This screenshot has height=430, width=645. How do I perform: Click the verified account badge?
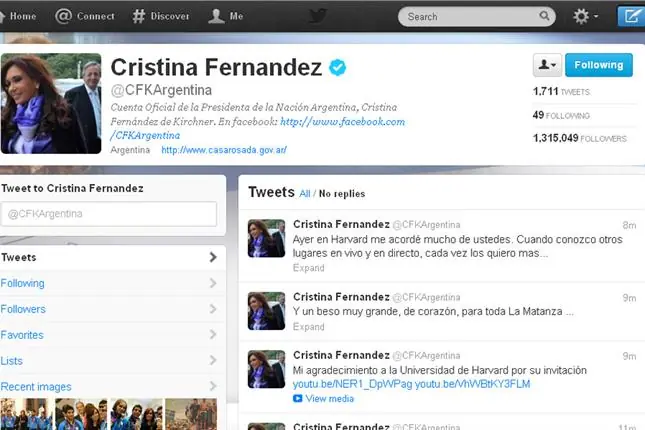337,67
